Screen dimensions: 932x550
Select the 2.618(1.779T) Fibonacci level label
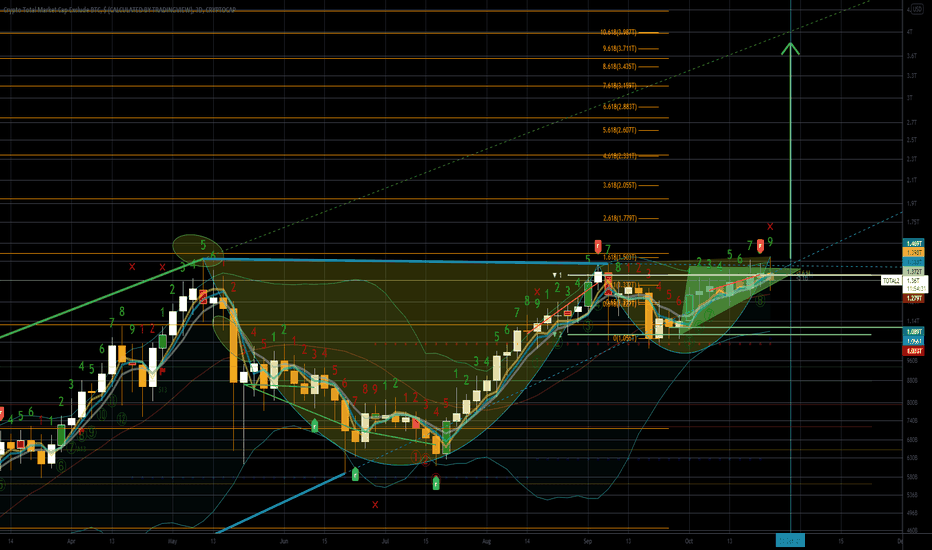pyautogui.click(x=619, y=218)
